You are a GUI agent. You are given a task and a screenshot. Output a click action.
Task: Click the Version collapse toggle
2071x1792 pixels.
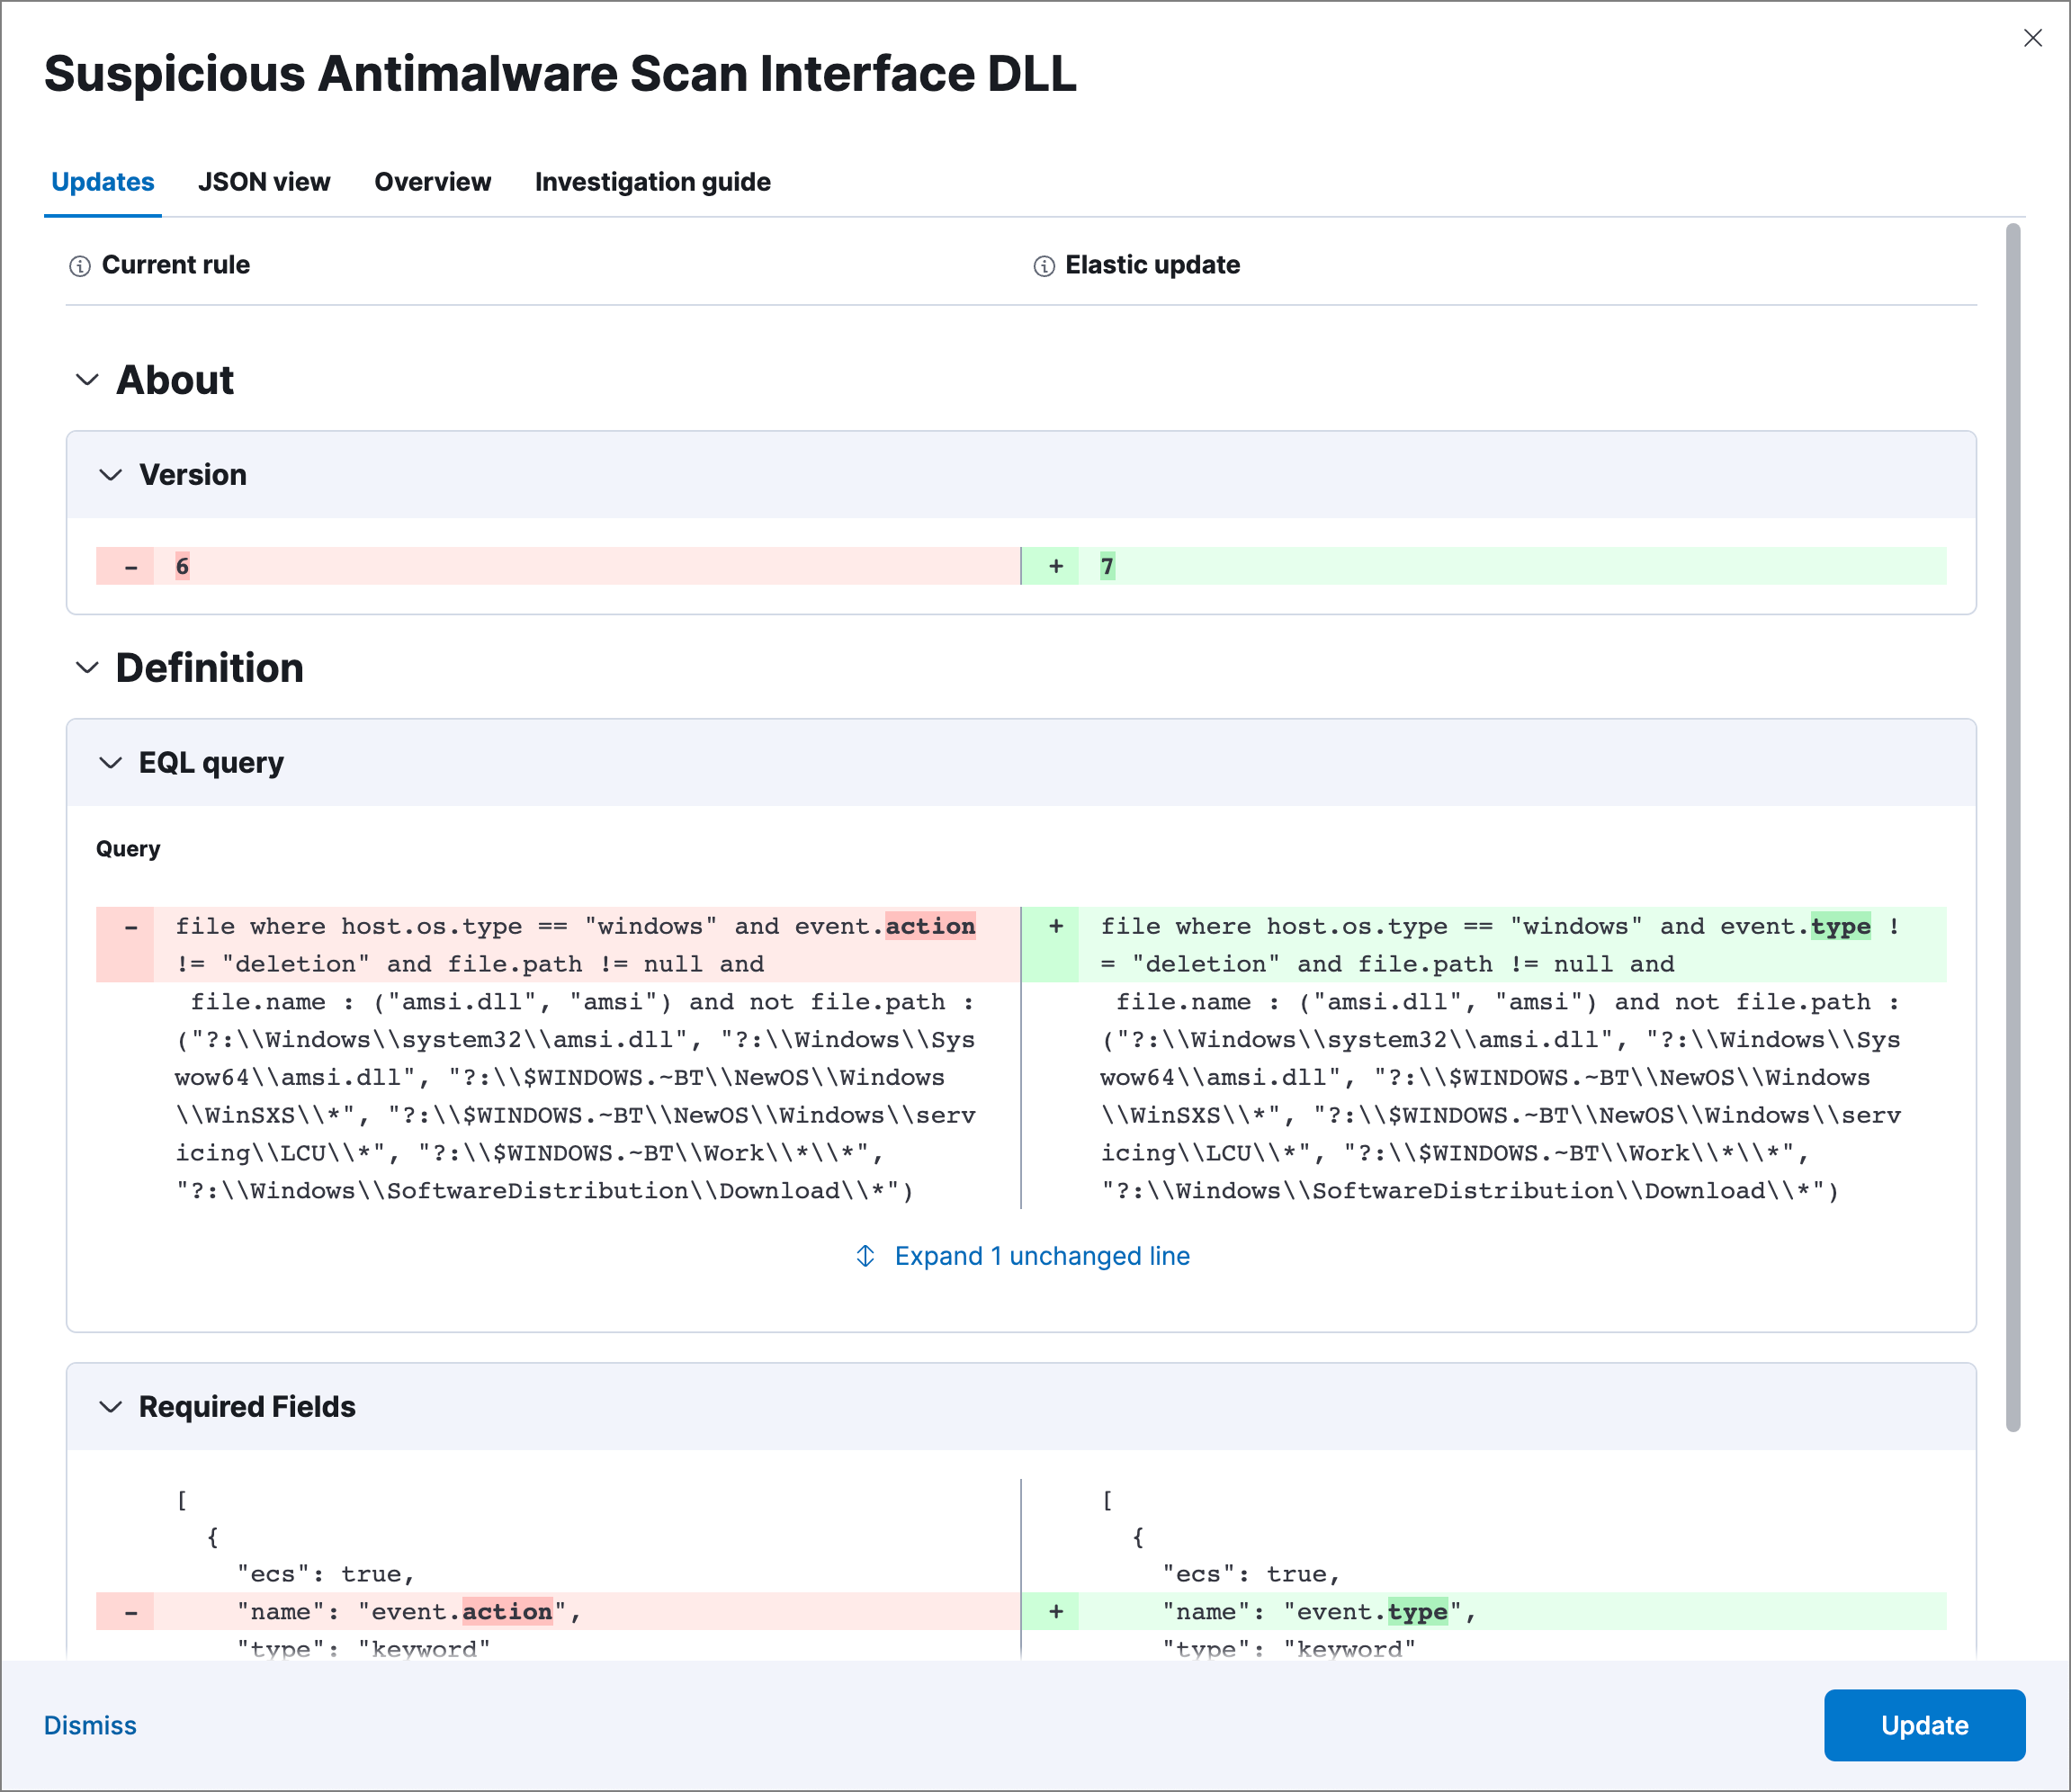[111, 473]
